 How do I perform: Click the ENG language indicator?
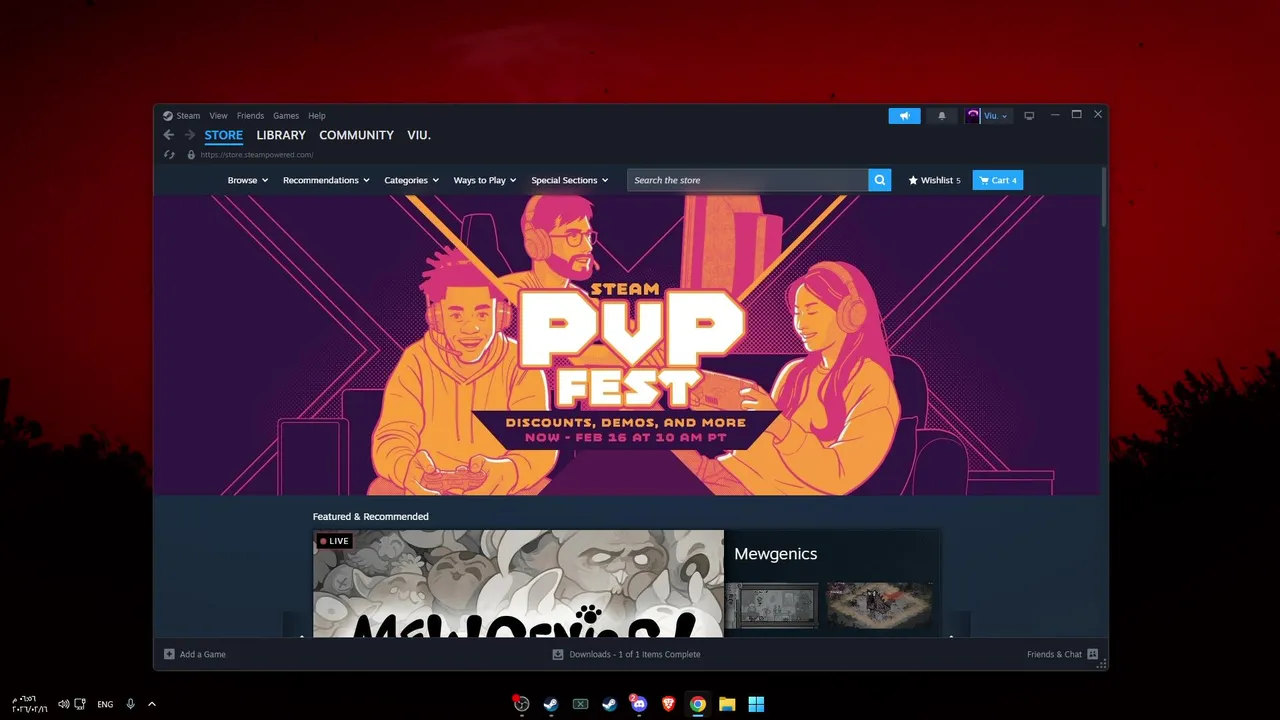coord(105,704)
